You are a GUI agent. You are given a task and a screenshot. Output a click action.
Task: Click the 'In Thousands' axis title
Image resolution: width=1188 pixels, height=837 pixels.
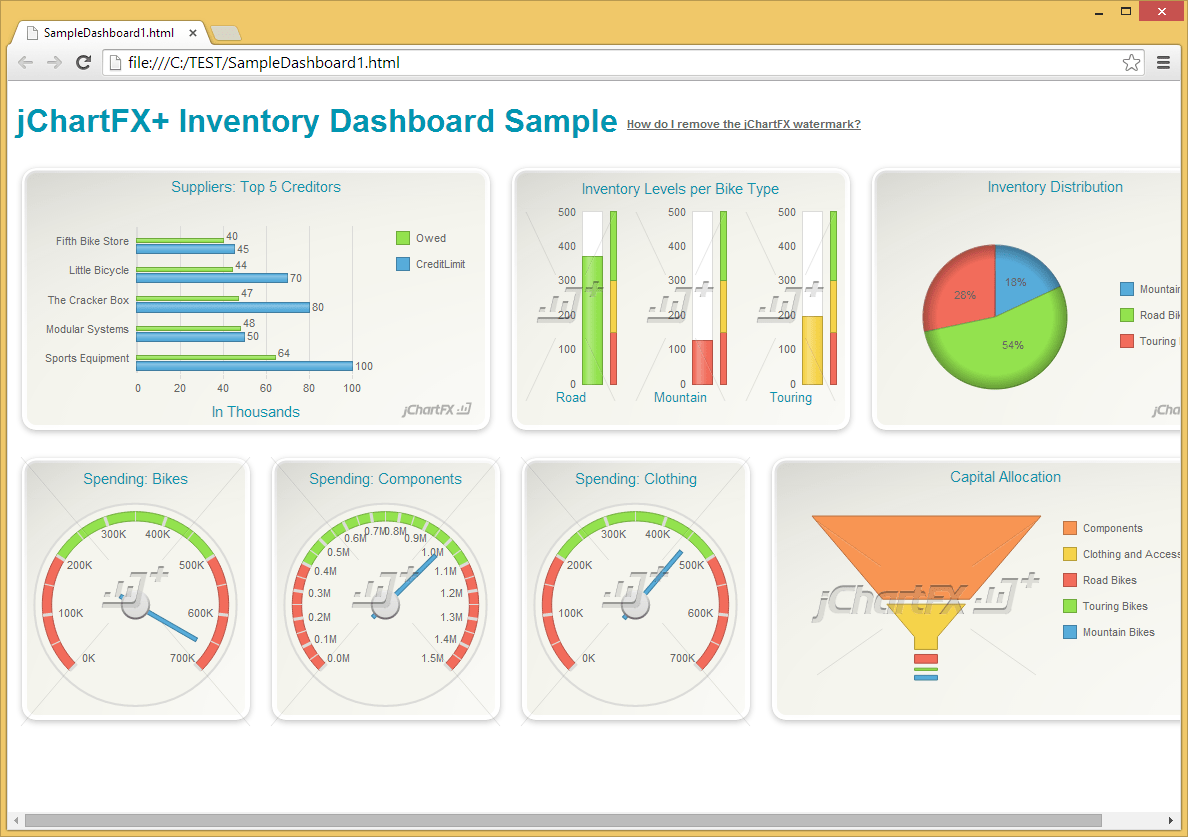pos(256,412)
